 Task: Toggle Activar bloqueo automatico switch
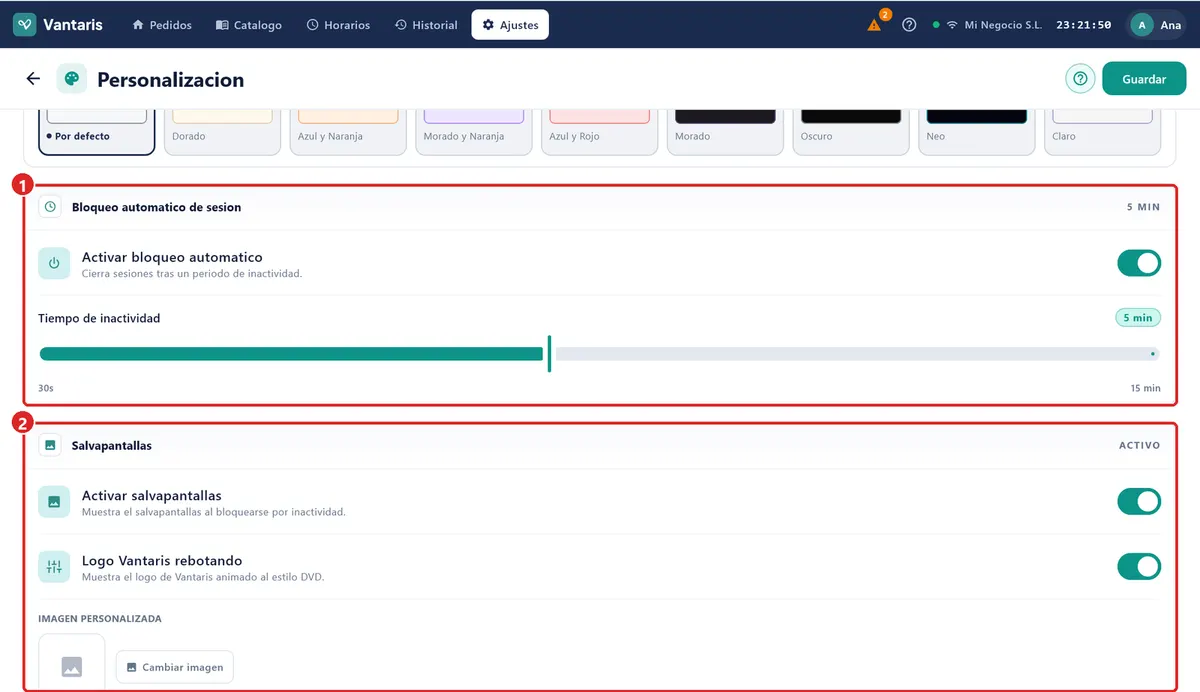point(1139,263)
